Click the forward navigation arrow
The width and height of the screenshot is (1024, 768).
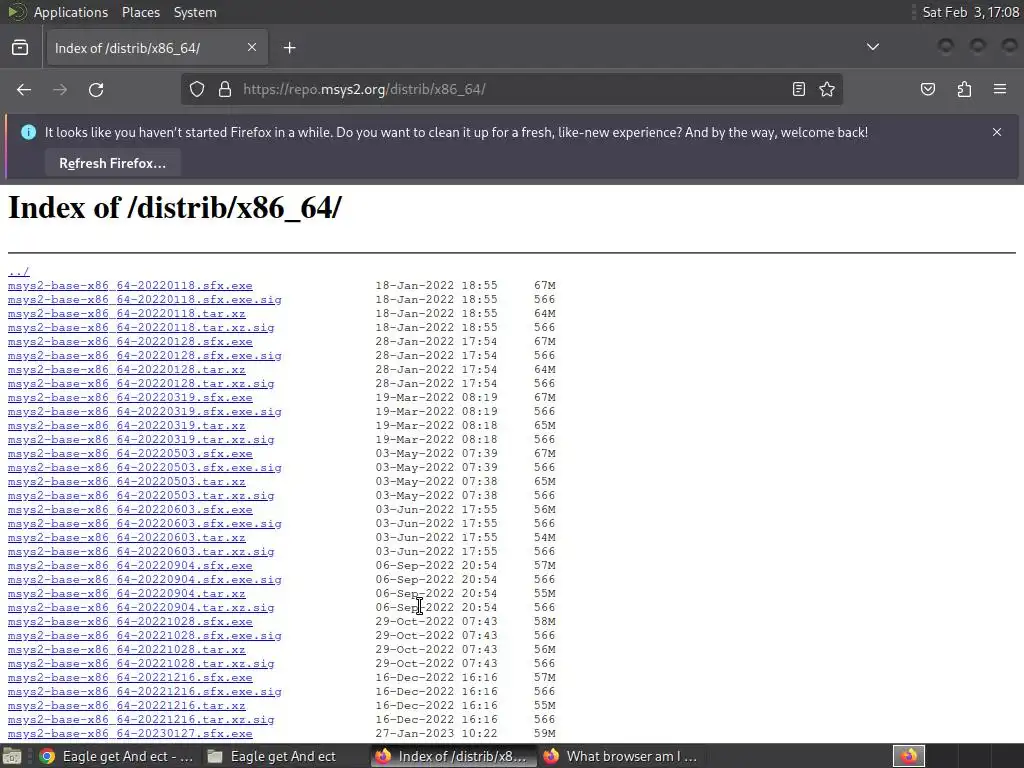pyautogui.click(x=60, y=89)
